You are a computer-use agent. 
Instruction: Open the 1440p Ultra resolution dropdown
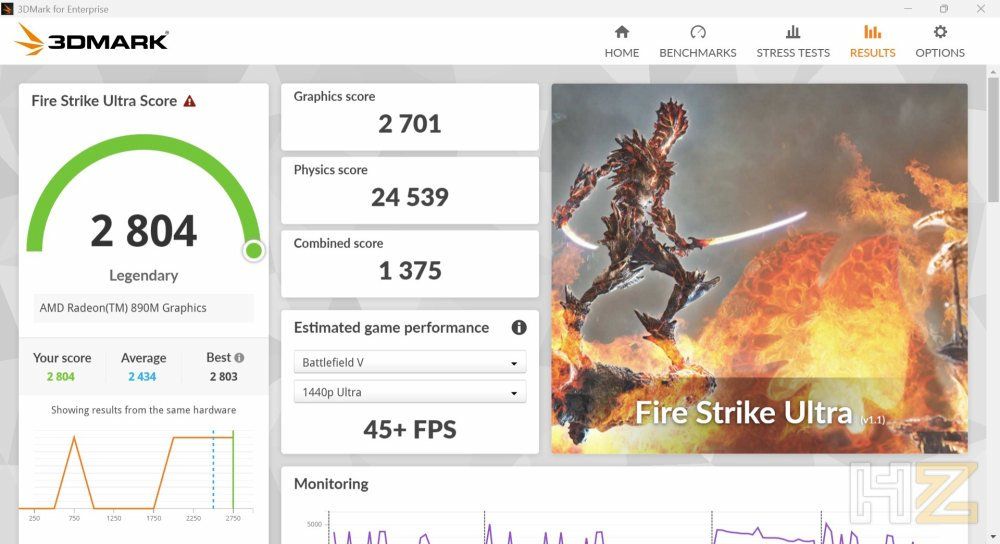pyautogui.click(x=410, y=392)
